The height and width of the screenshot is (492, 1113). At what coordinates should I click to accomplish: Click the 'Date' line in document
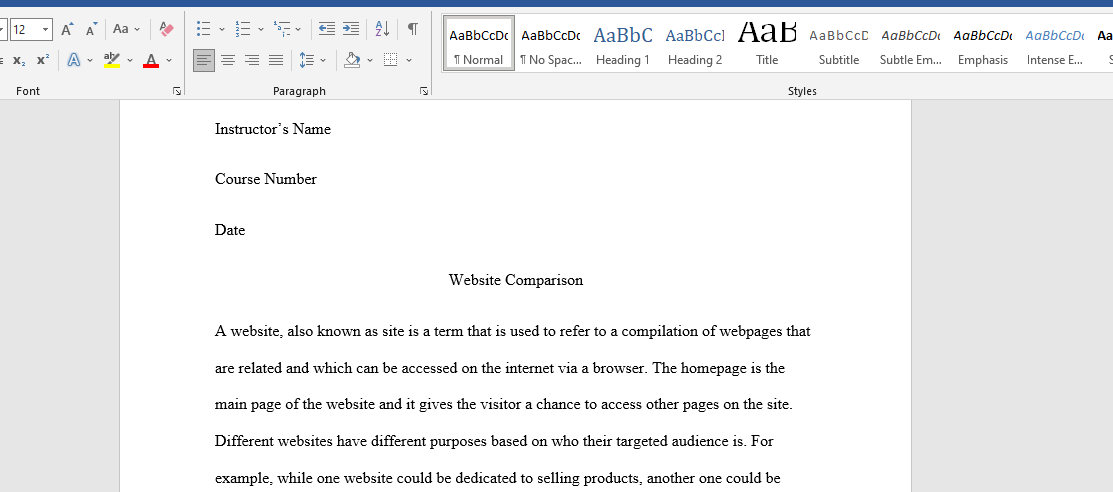click(x=230, y=230)
